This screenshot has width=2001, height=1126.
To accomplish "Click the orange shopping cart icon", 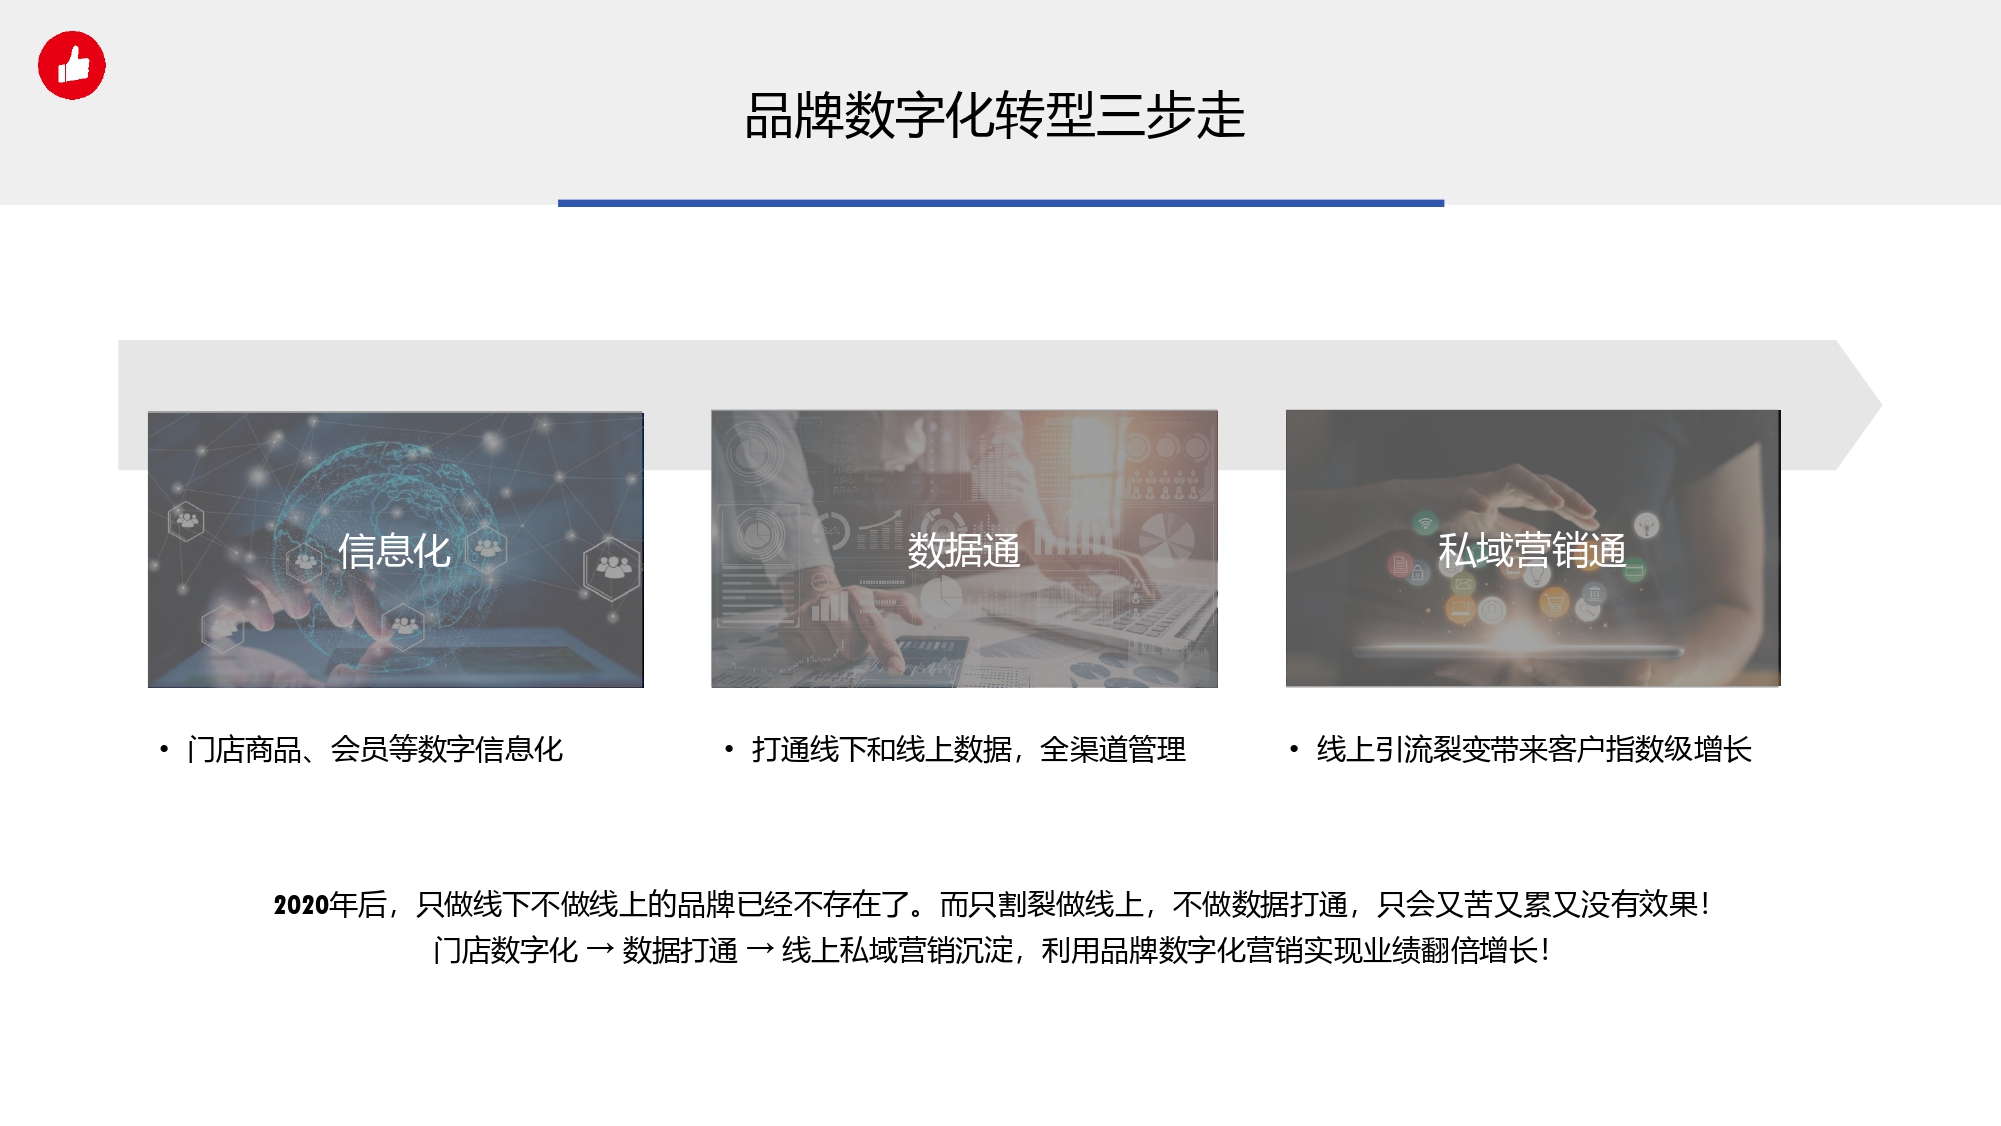I will click(x=1554, y=602).
